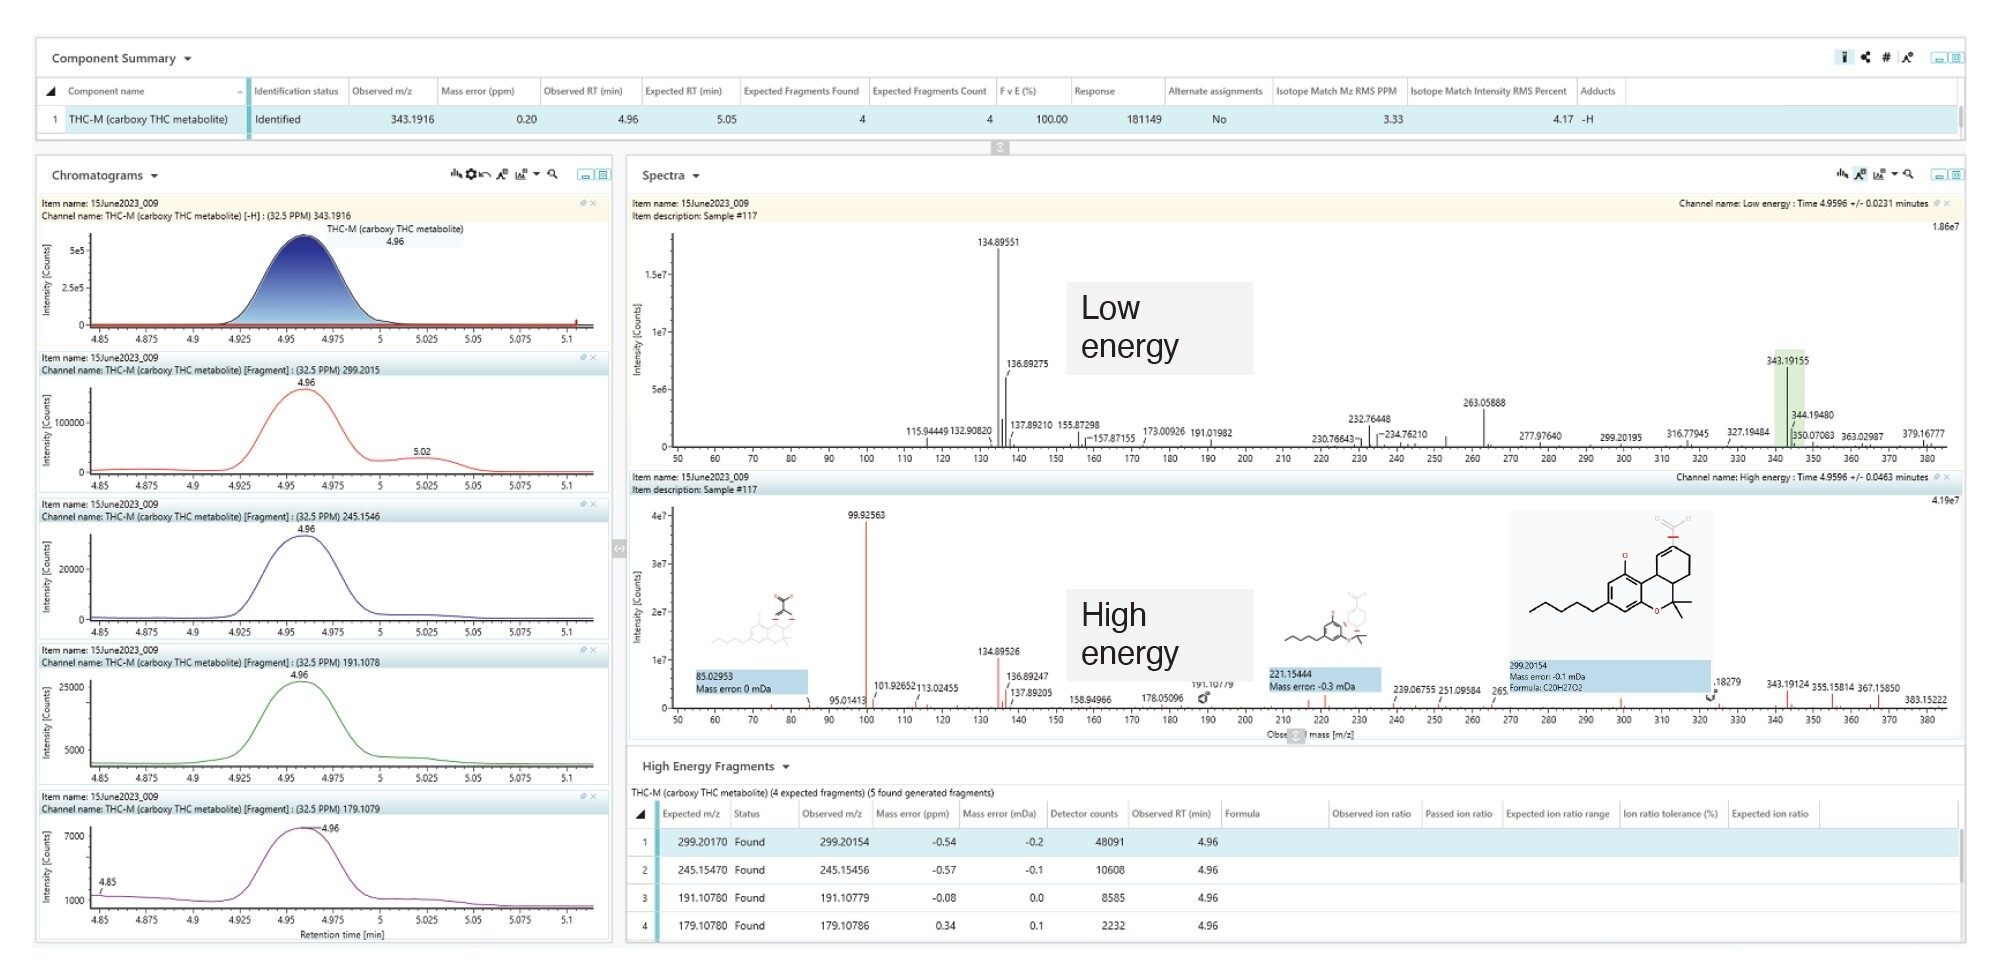Pin the 245.1546 fragment chromatogram
2000x979 pixels.
coord(583,504)
